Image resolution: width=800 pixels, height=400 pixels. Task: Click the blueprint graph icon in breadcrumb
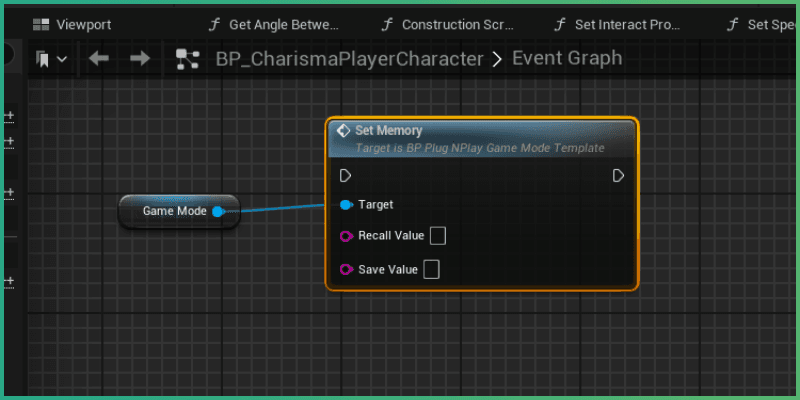tap(187, 59)
